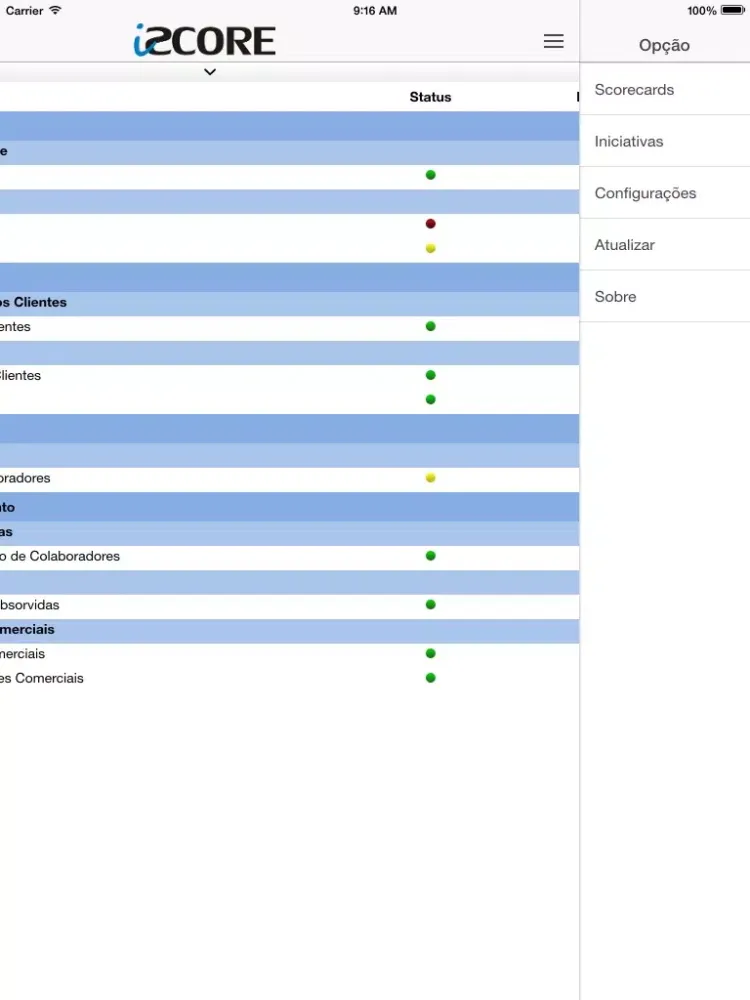Expand the chevron below the i2CORE logo
750x1000 pixels.
point(210,72)
